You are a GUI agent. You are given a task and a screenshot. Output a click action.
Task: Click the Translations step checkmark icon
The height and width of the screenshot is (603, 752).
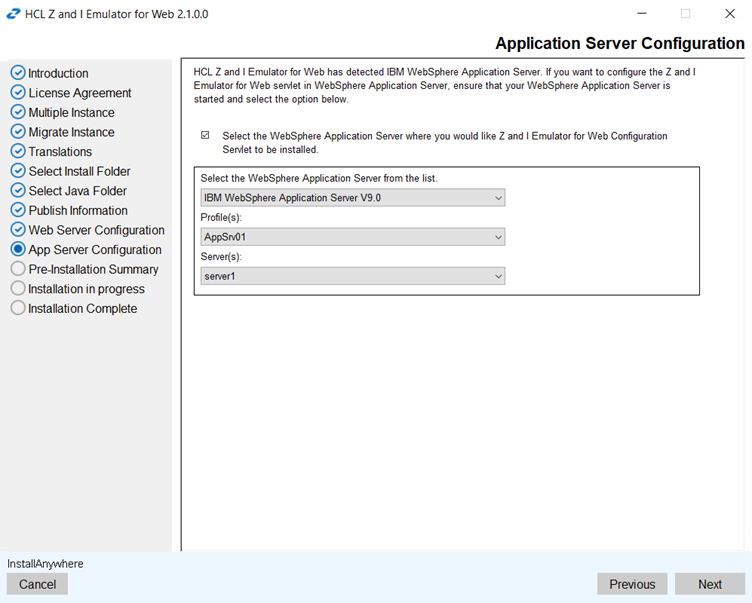coord(18,151)
